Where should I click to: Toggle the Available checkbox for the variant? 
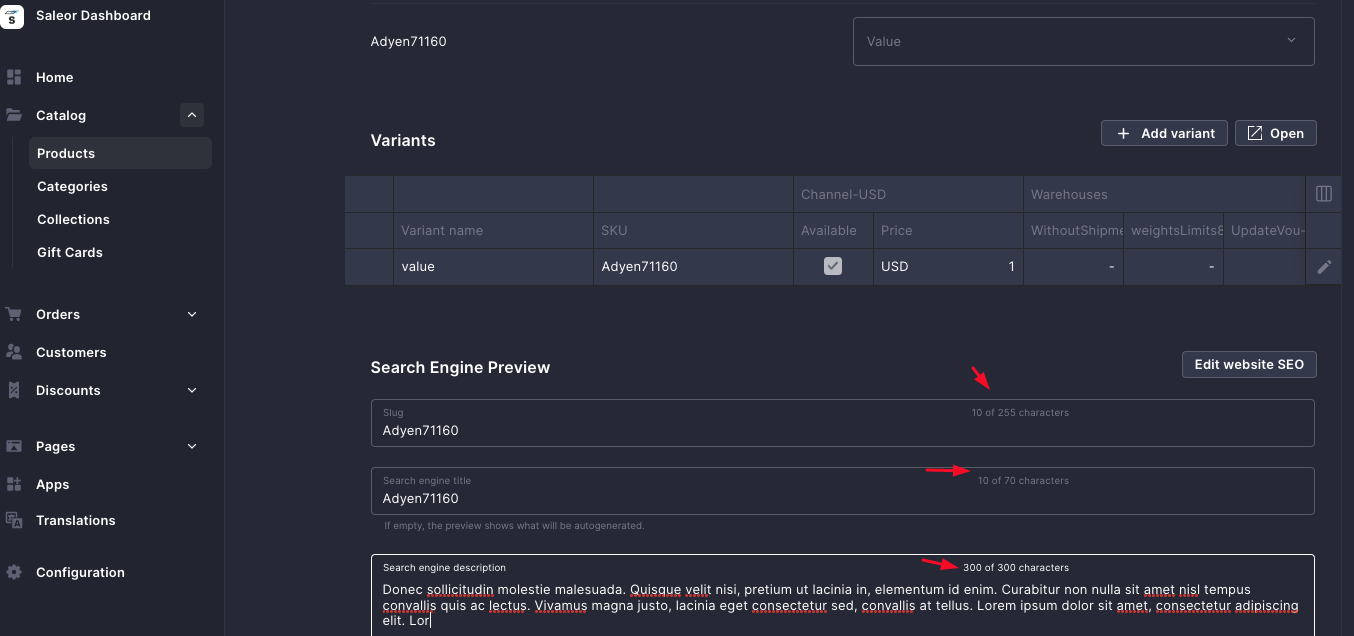(x=833, y=266)
